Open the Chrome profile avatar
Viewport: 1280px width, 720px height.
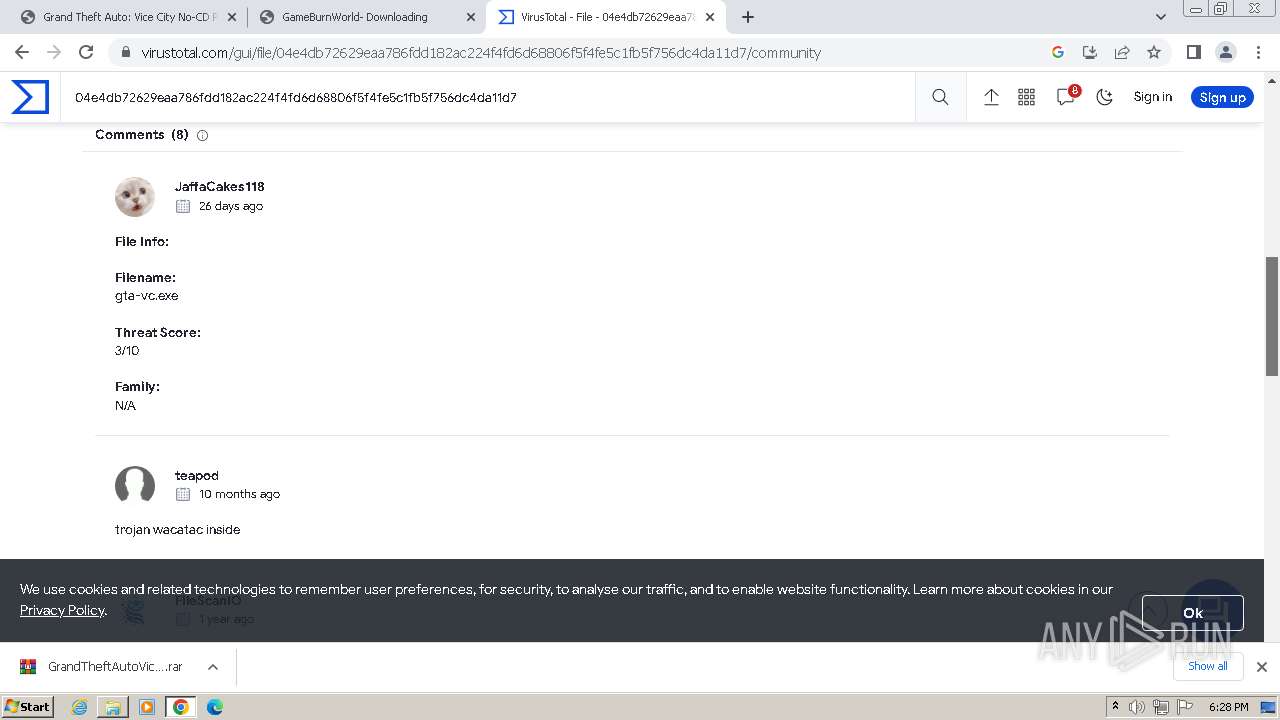tap(1226, 52)
